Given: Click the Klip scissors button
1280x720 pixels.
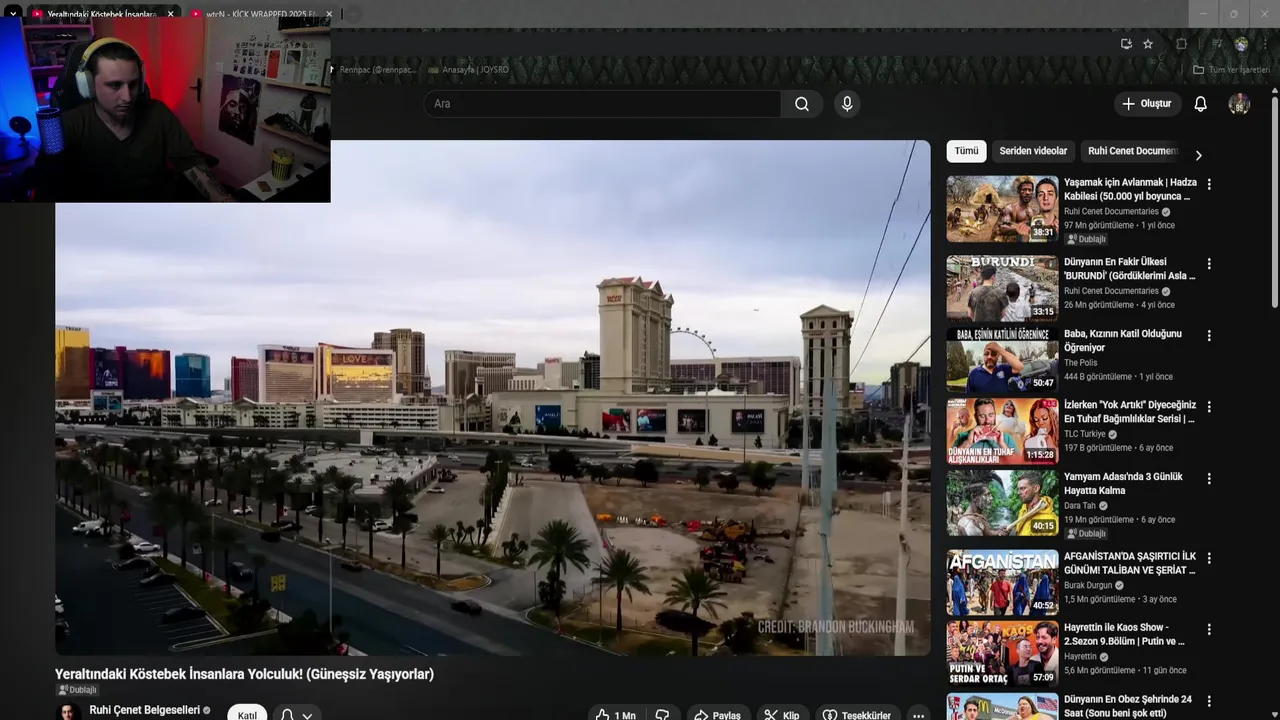Looking at the screenshot, I should tap(782, 715).
